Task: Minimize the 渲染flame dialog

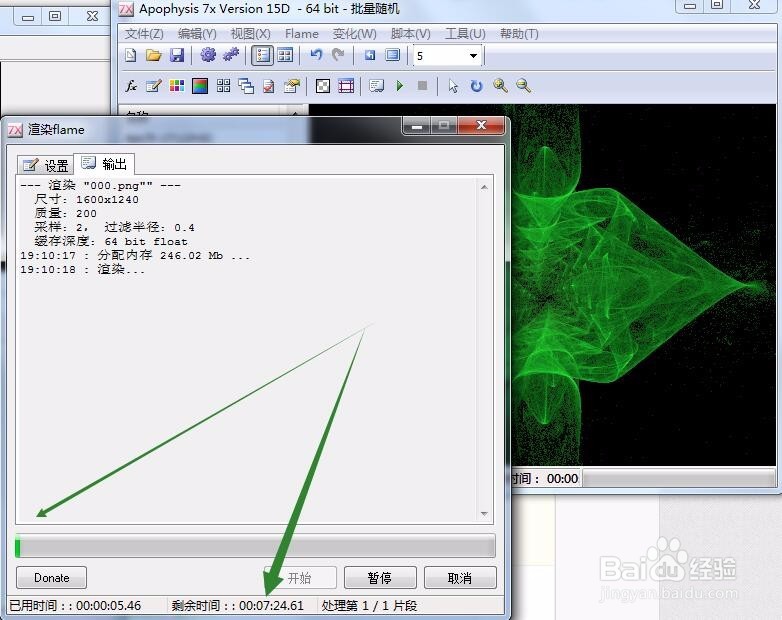Action: click(x=417, y=126)
